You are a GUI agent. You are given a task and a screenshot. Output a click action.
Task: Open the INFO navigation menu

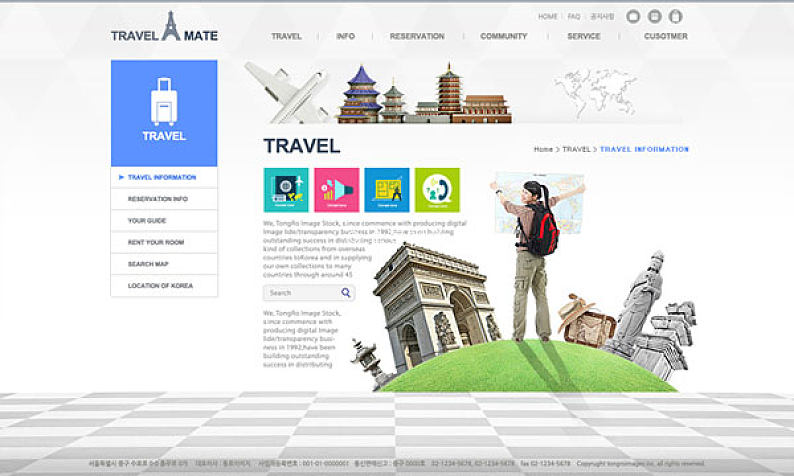coord(345,36)
